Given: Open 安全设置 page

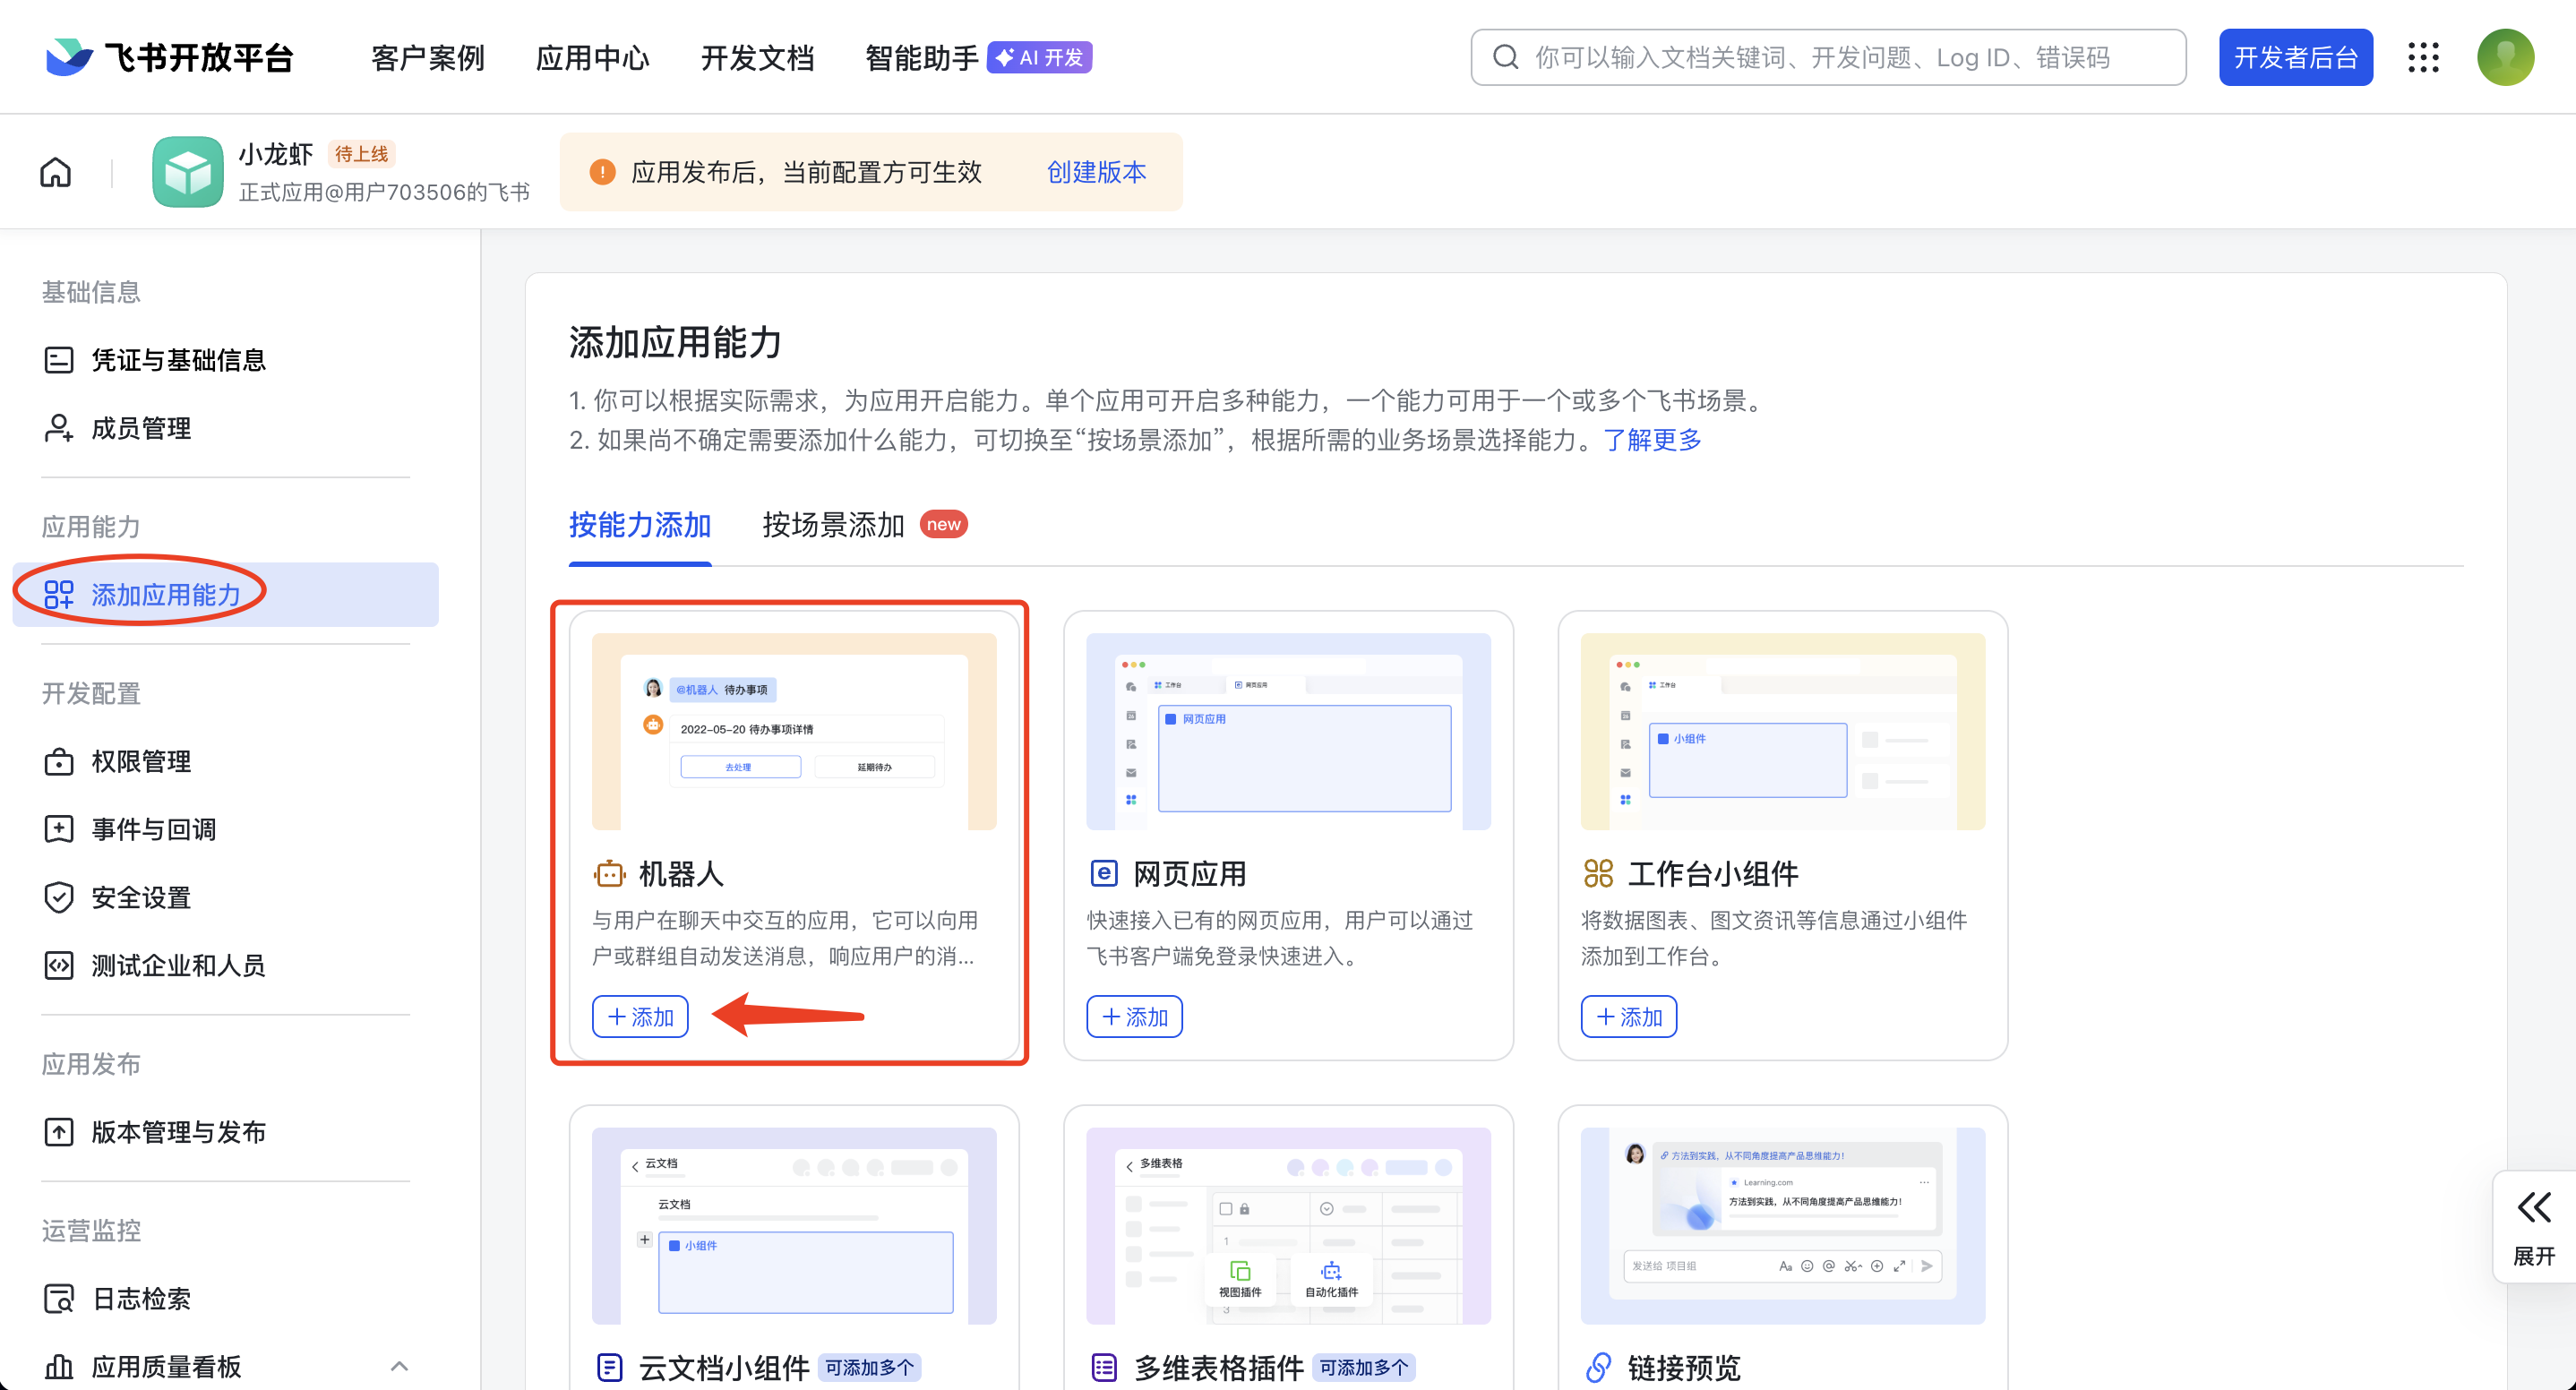Looking at the screenshot, I should tap(141, 897).
